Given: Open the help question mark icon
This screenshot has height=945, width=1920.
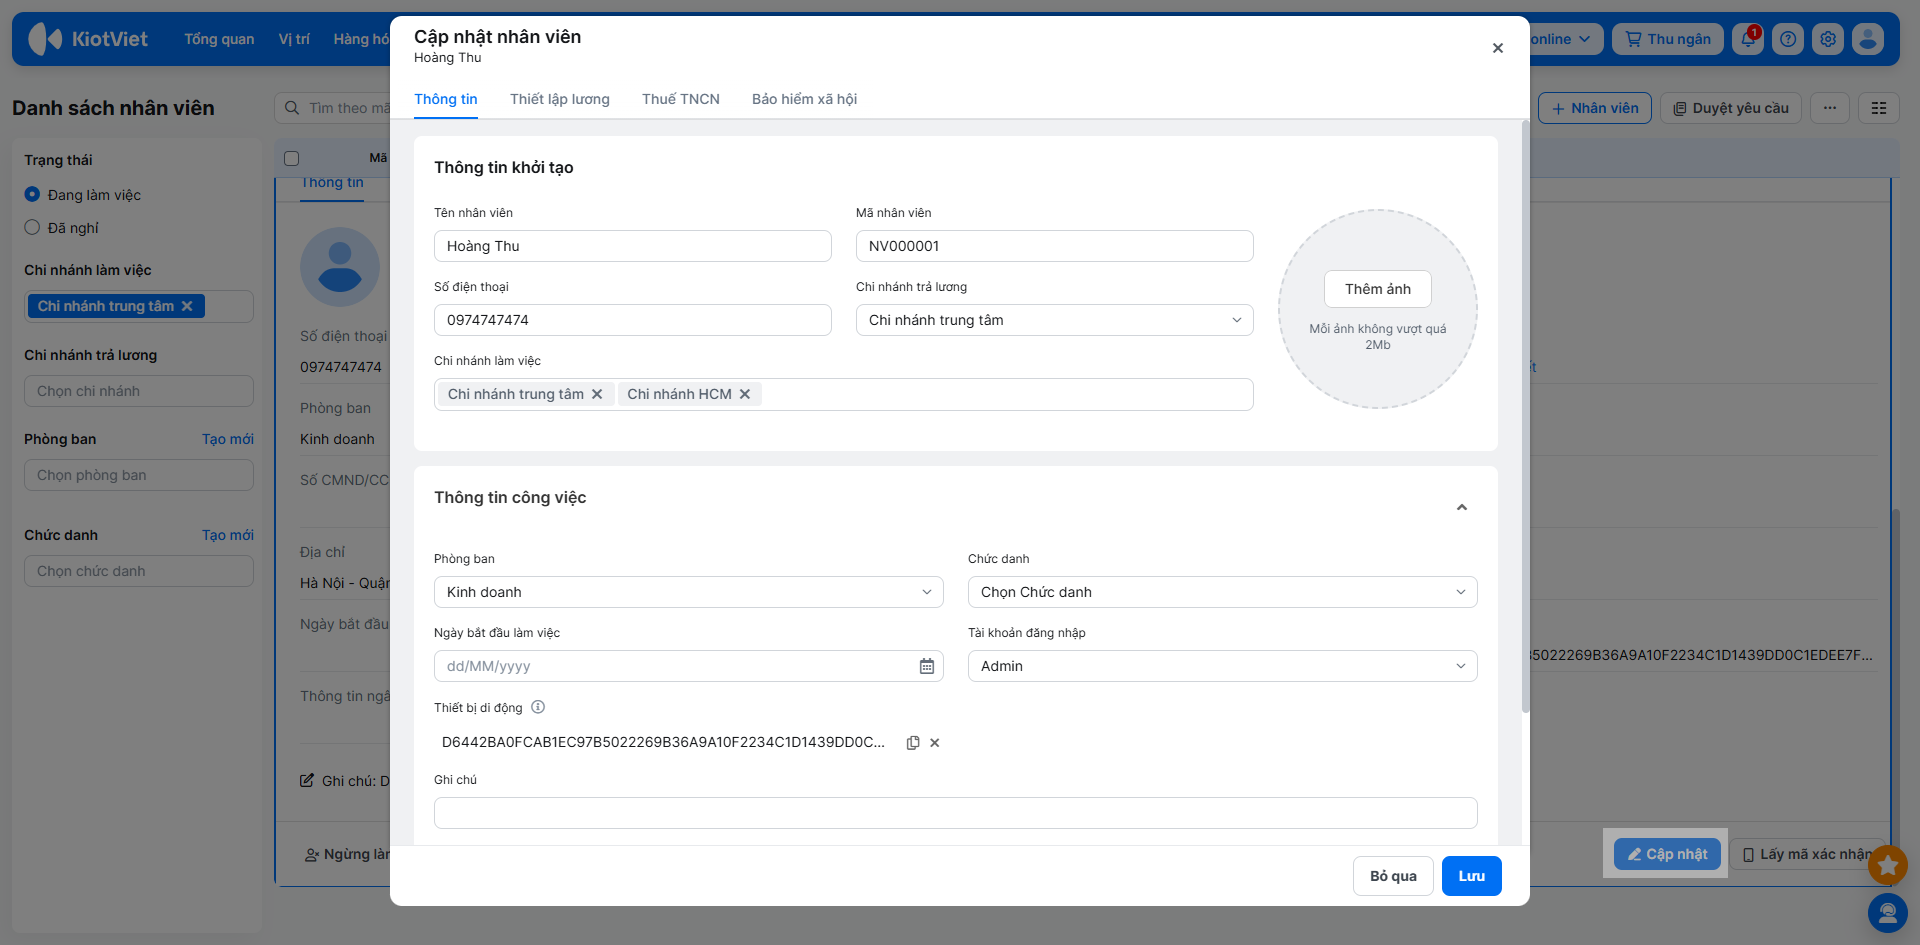Looking at the screenshot, I should (1788, 39).
